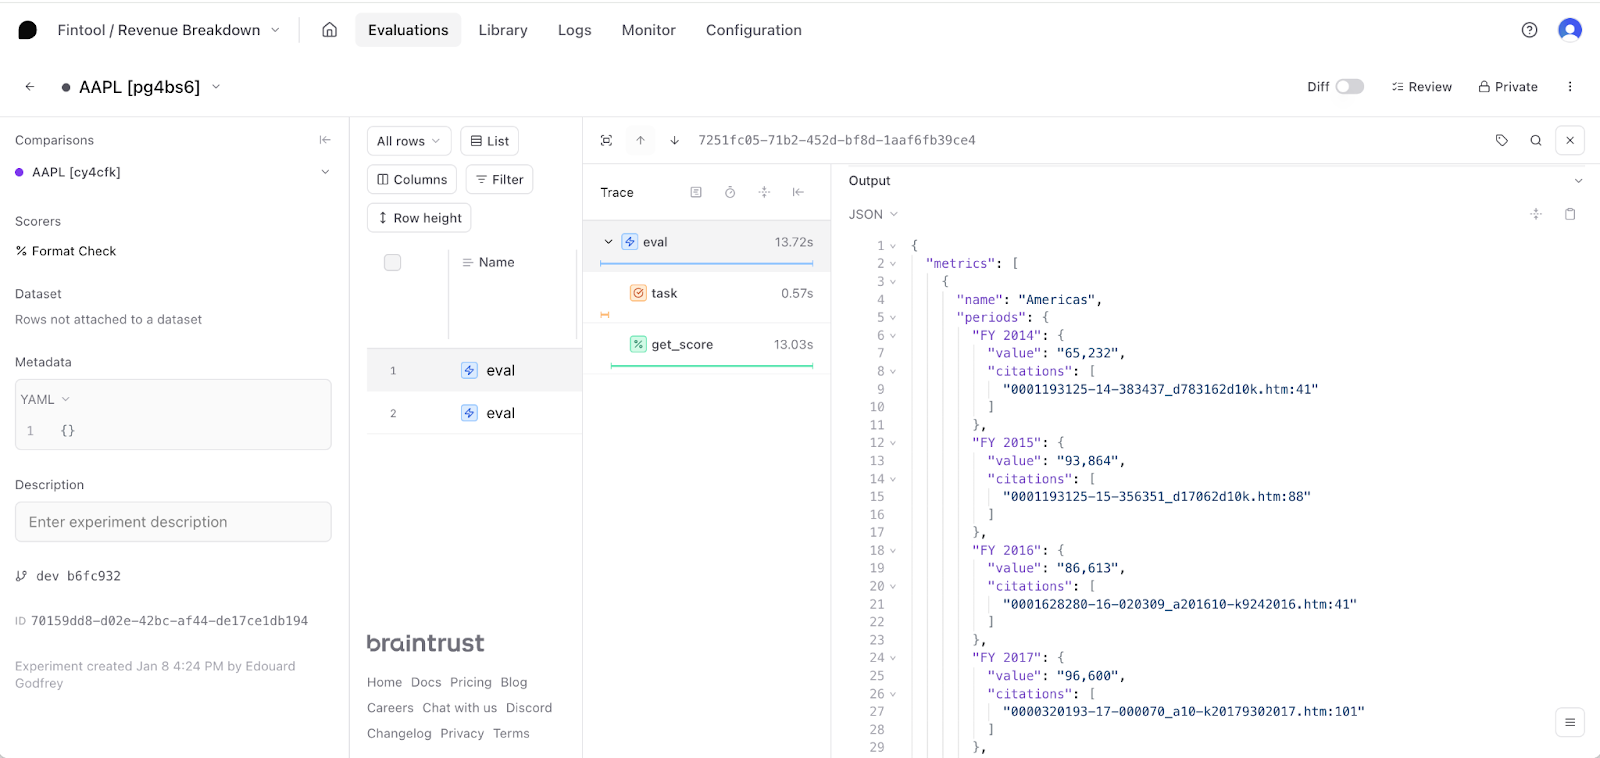Image resolution: width=1600 pixels, height=758 pixels.
Task: Collapse the eval trace span
Action: (608, 242)
